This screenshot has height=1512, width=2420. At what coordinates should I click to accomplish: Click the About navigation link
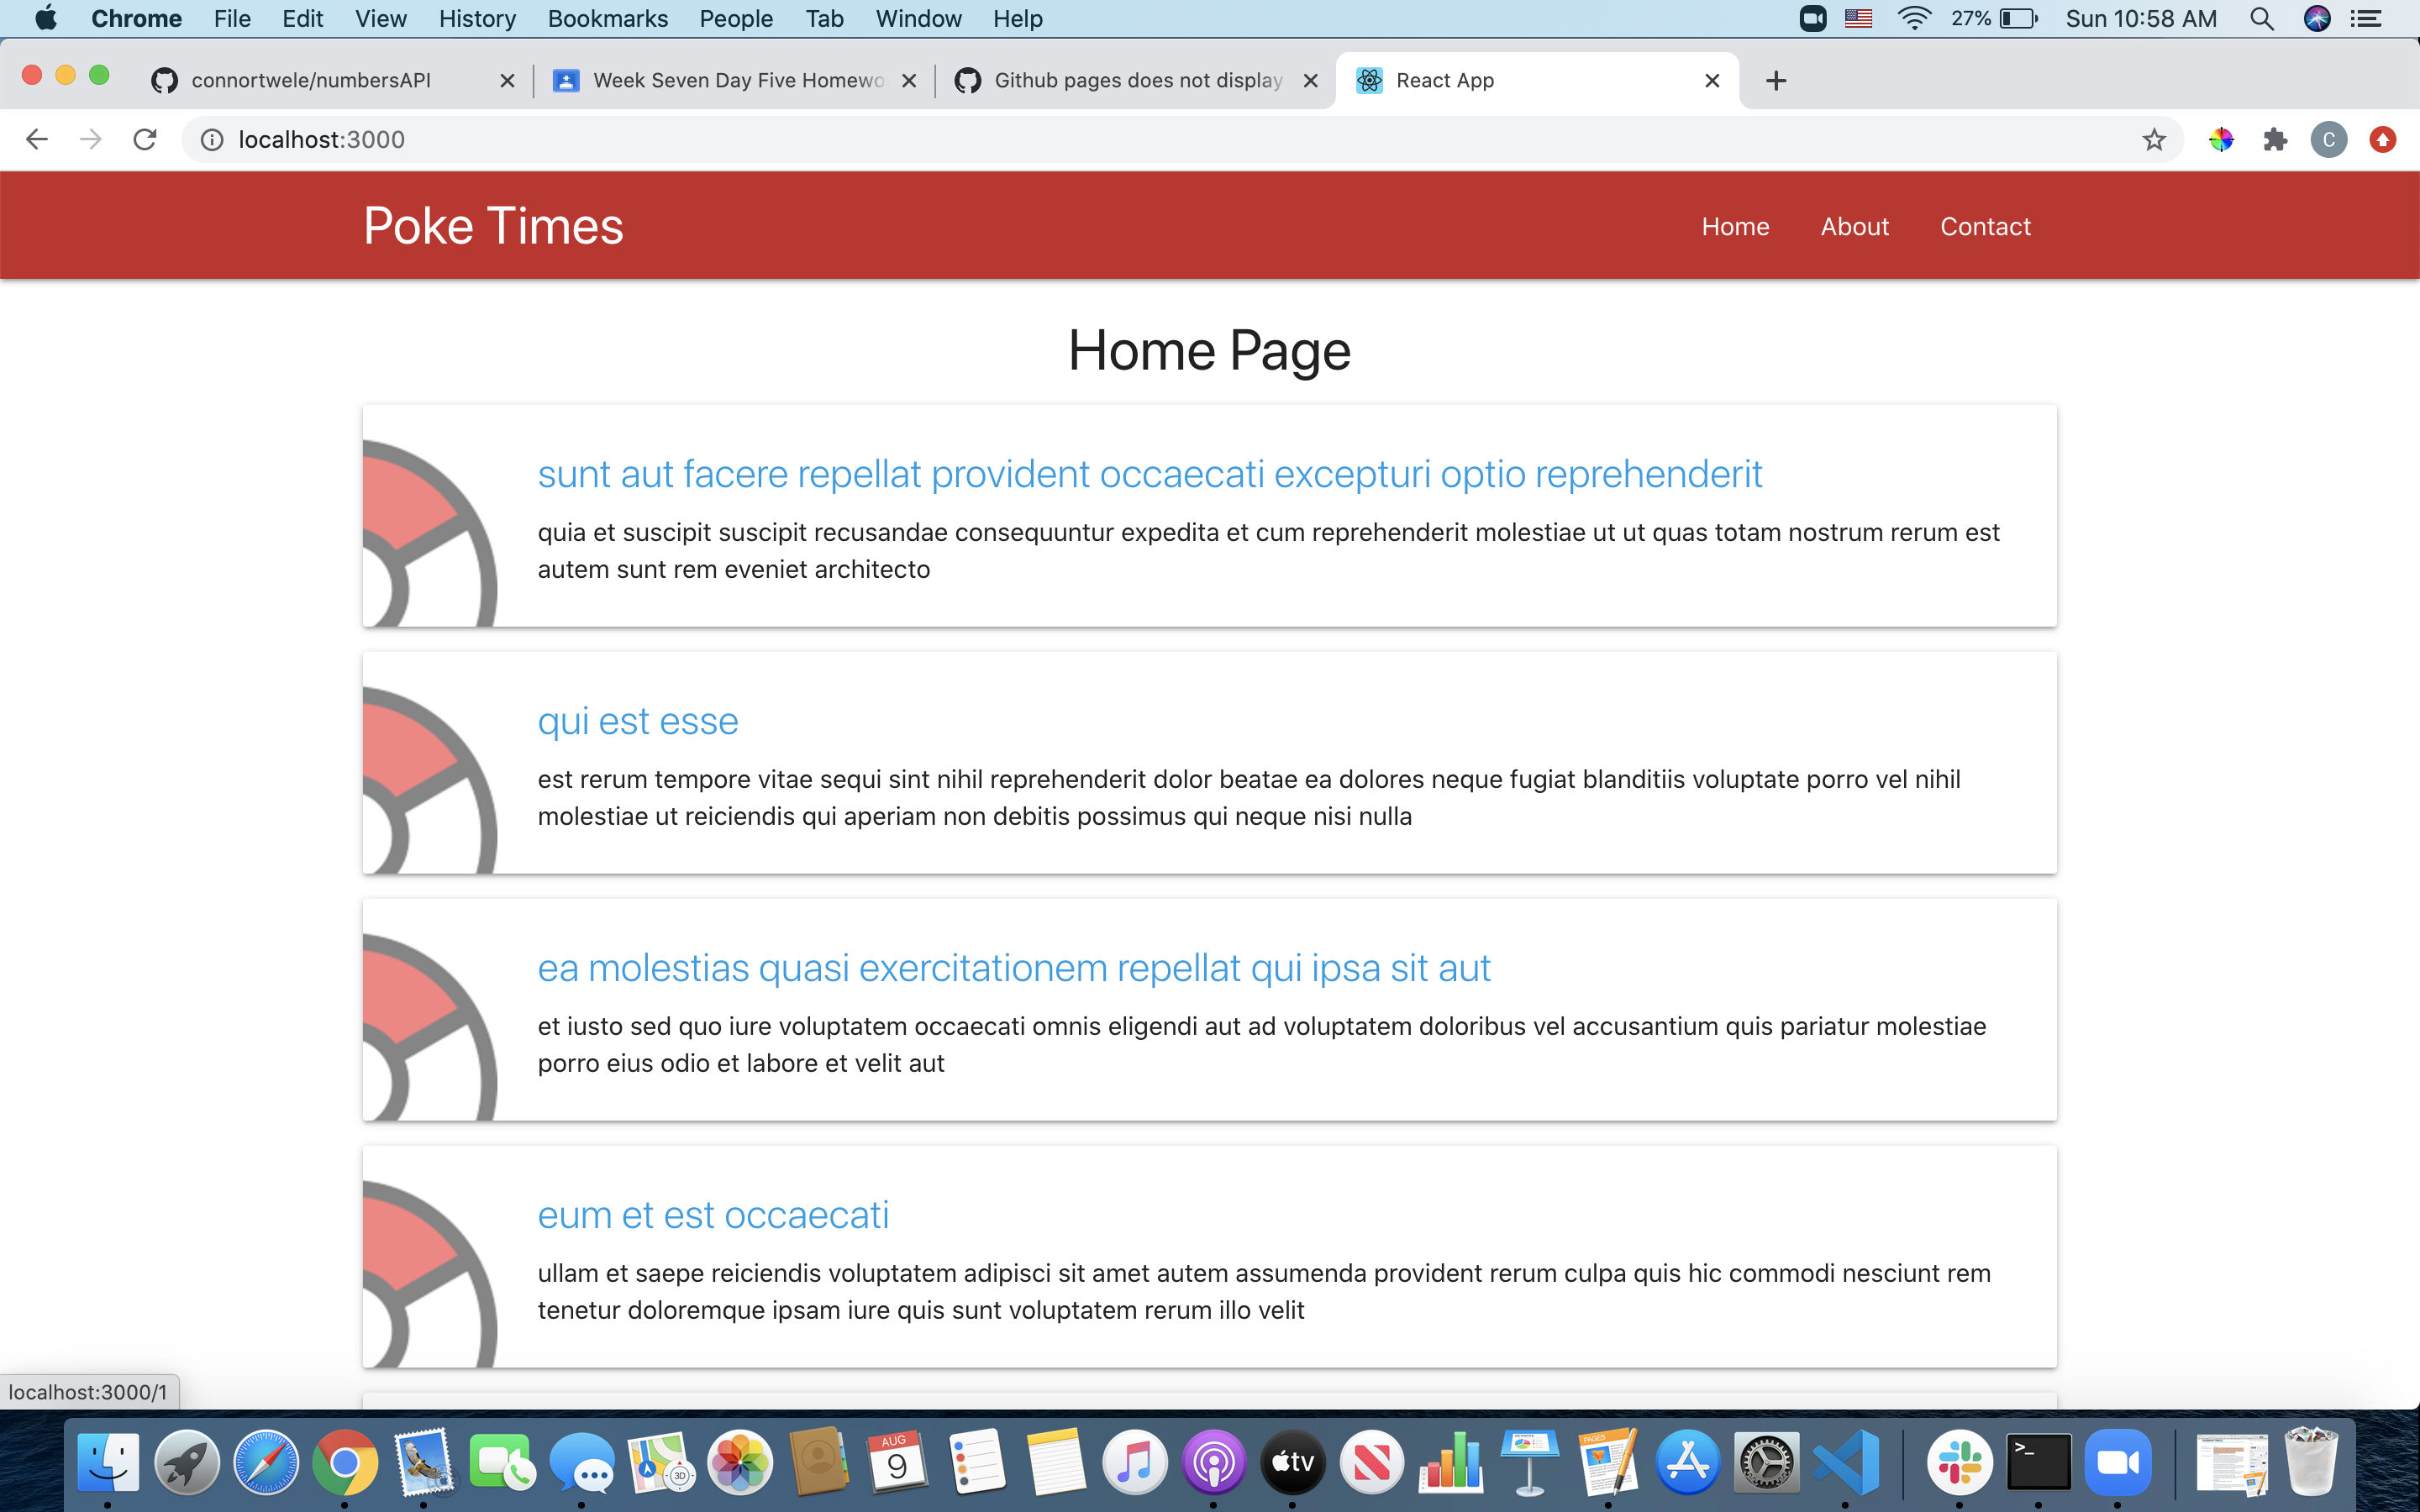[1854, 226]
